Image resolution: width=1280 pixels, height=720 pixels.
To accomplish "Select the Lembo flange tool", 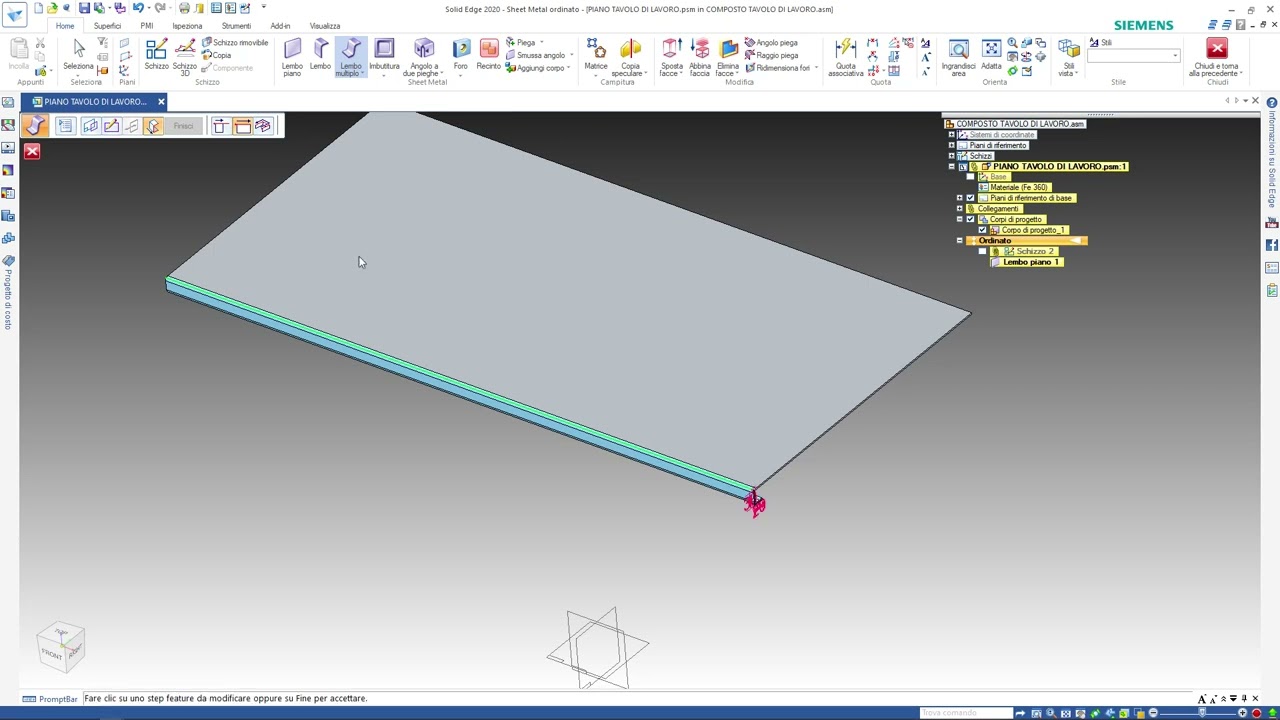I will tap(320, 56).
